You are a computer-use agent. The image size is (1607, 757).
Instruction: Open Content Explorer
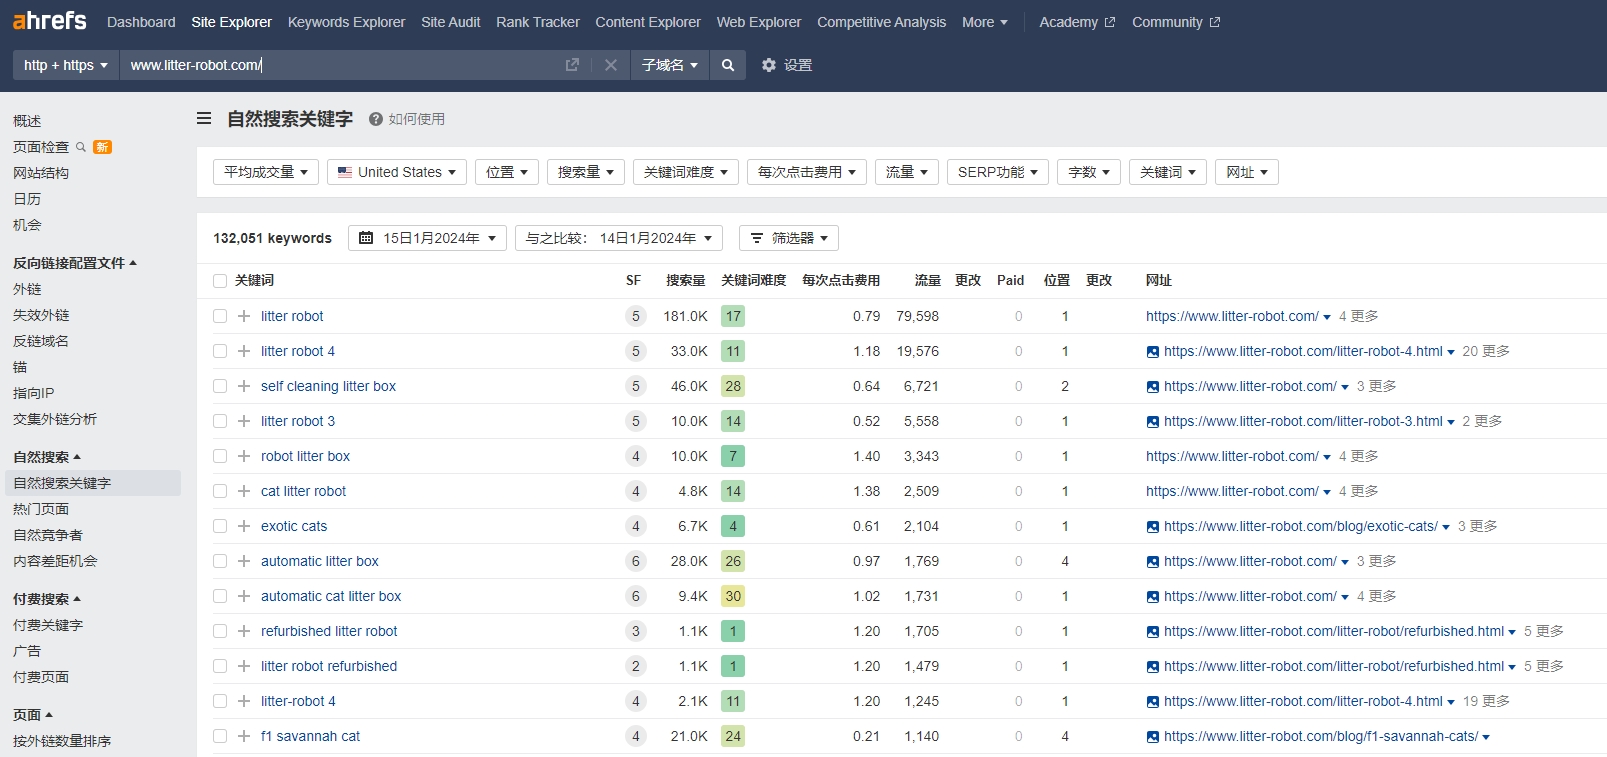click(648, 22)
